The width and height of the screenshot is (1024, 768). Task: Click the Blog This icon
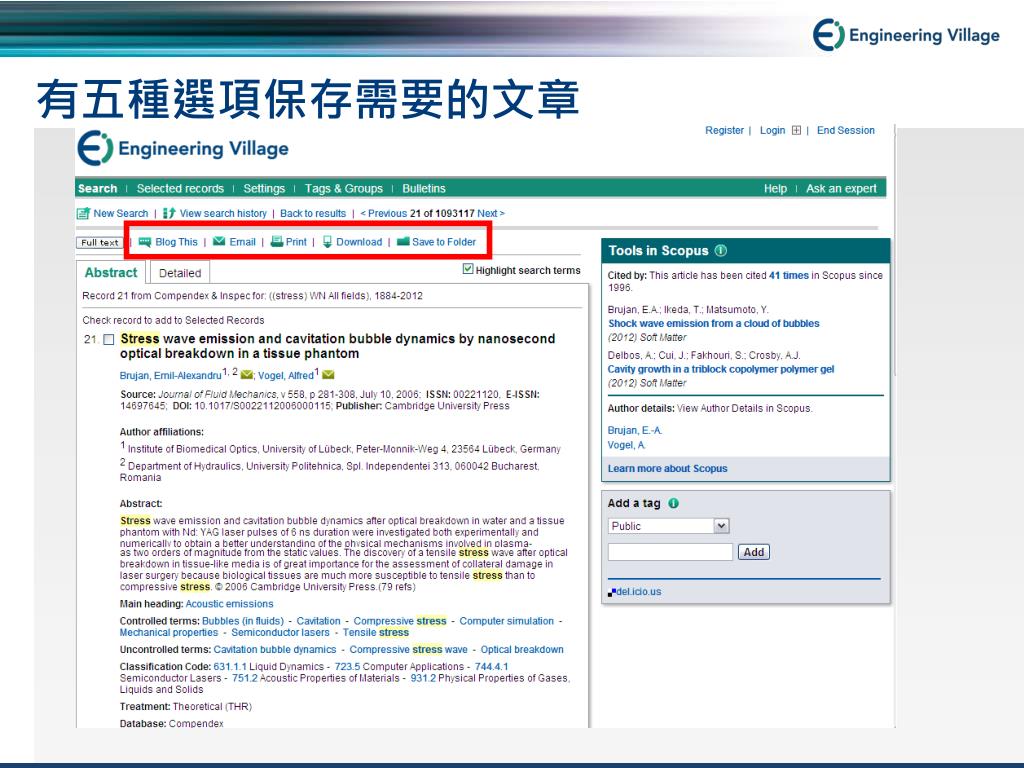tap(145, 242)
